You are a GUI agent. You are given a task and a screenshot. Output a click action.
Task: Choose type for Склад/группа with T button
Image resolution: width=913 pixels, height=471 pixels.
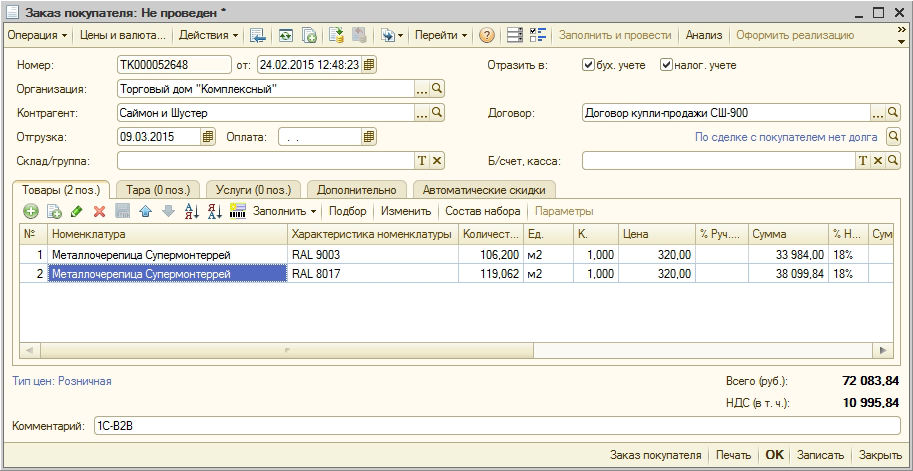pos(422,161)
